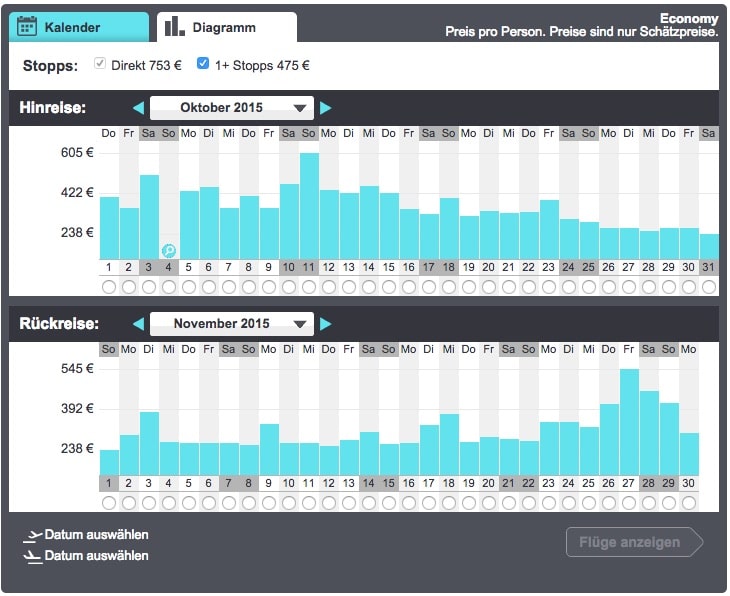Screen dimensions: 730x596
Task: Click the calendar icon in Kalender tab
Action: tap(27, 27)
